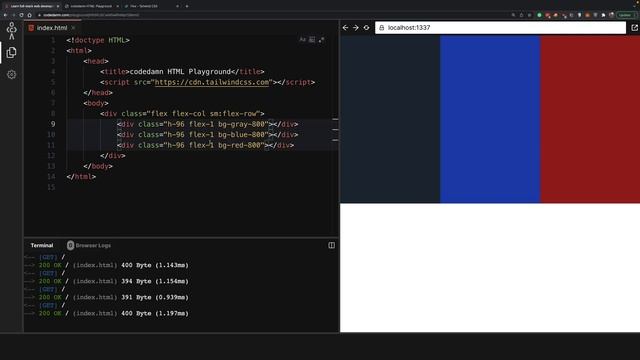Switch to the third browser tab
This screenshot has height=360, width=640.
point(151,6)
